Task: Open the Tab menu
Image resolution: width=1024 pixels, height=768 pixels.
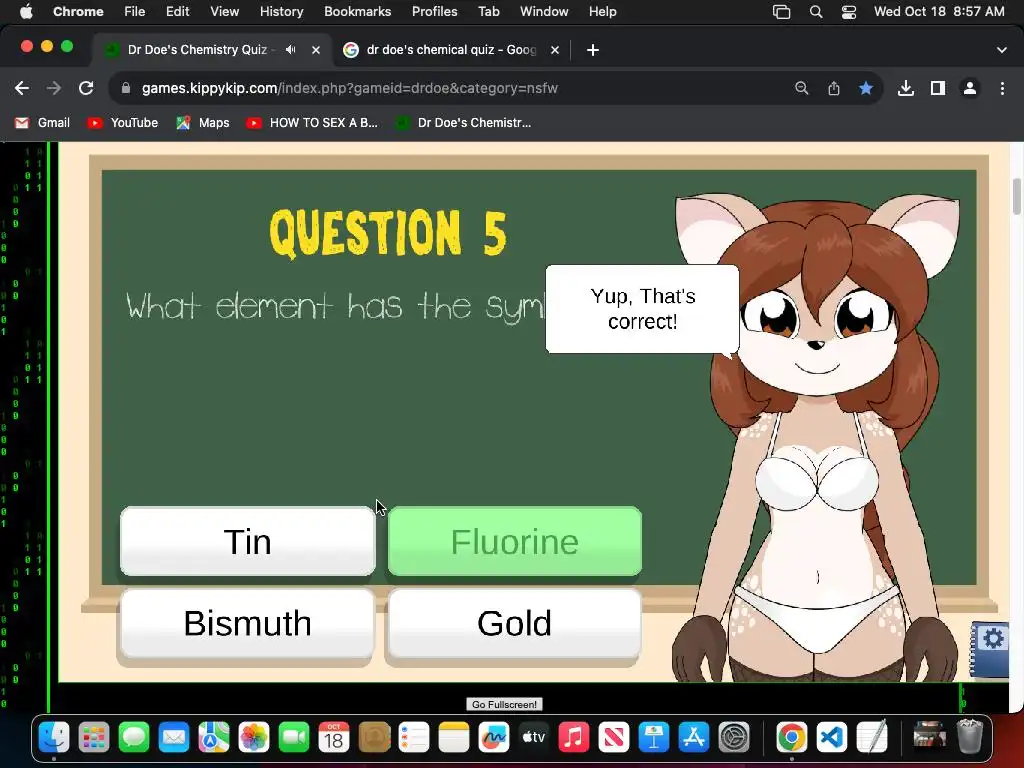Action: pyautogui.click(x=488, y=12)
